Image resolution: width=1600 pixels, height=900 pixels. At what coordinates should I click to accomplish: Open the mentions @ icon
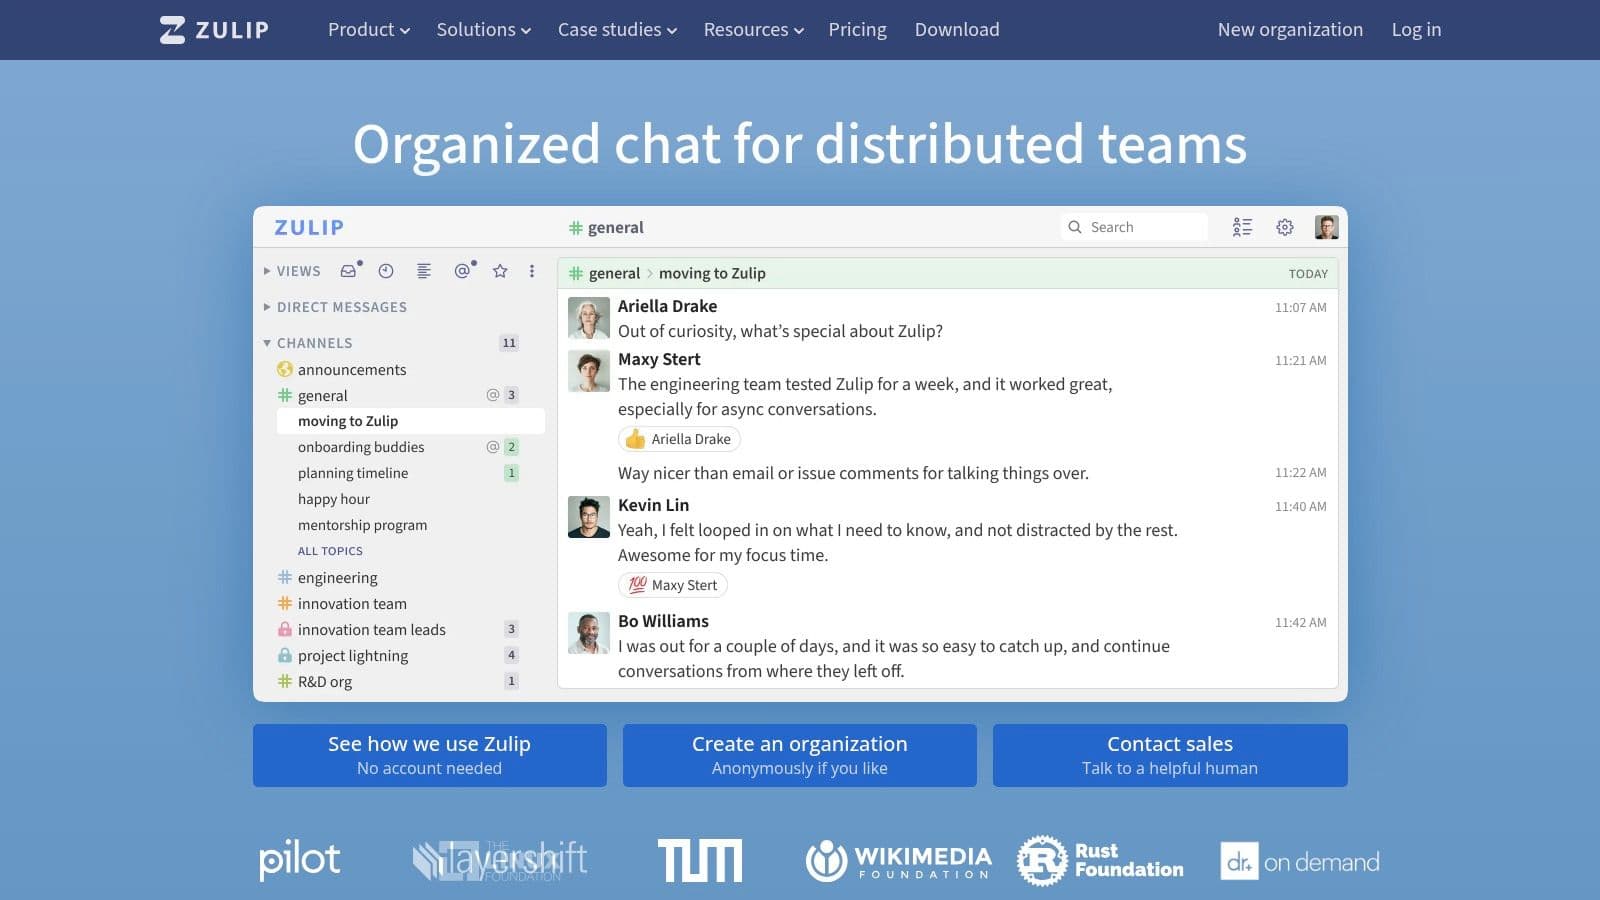coord(462,271)
